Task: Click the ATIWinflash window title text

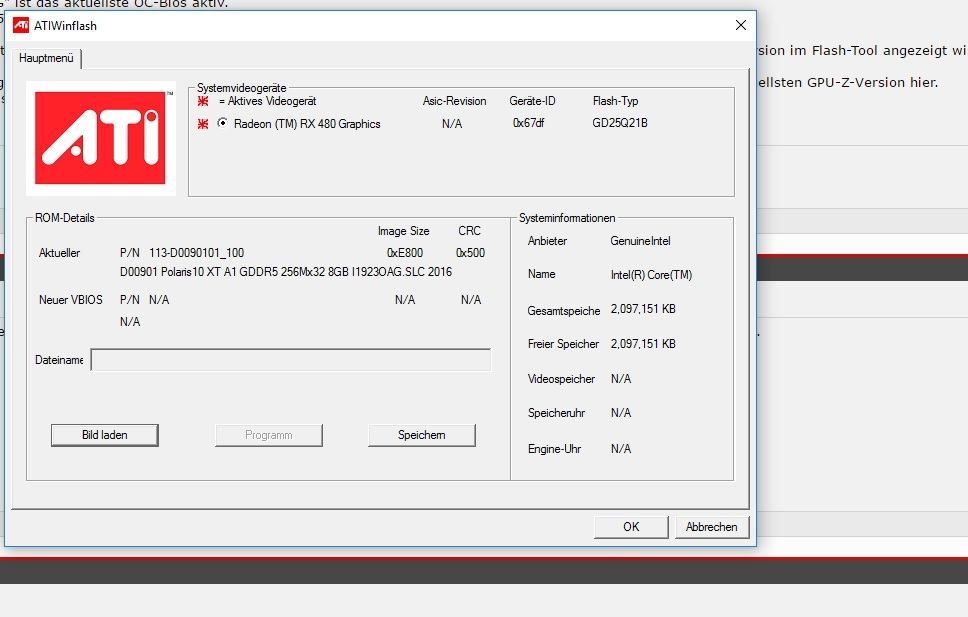Action: 65,25
